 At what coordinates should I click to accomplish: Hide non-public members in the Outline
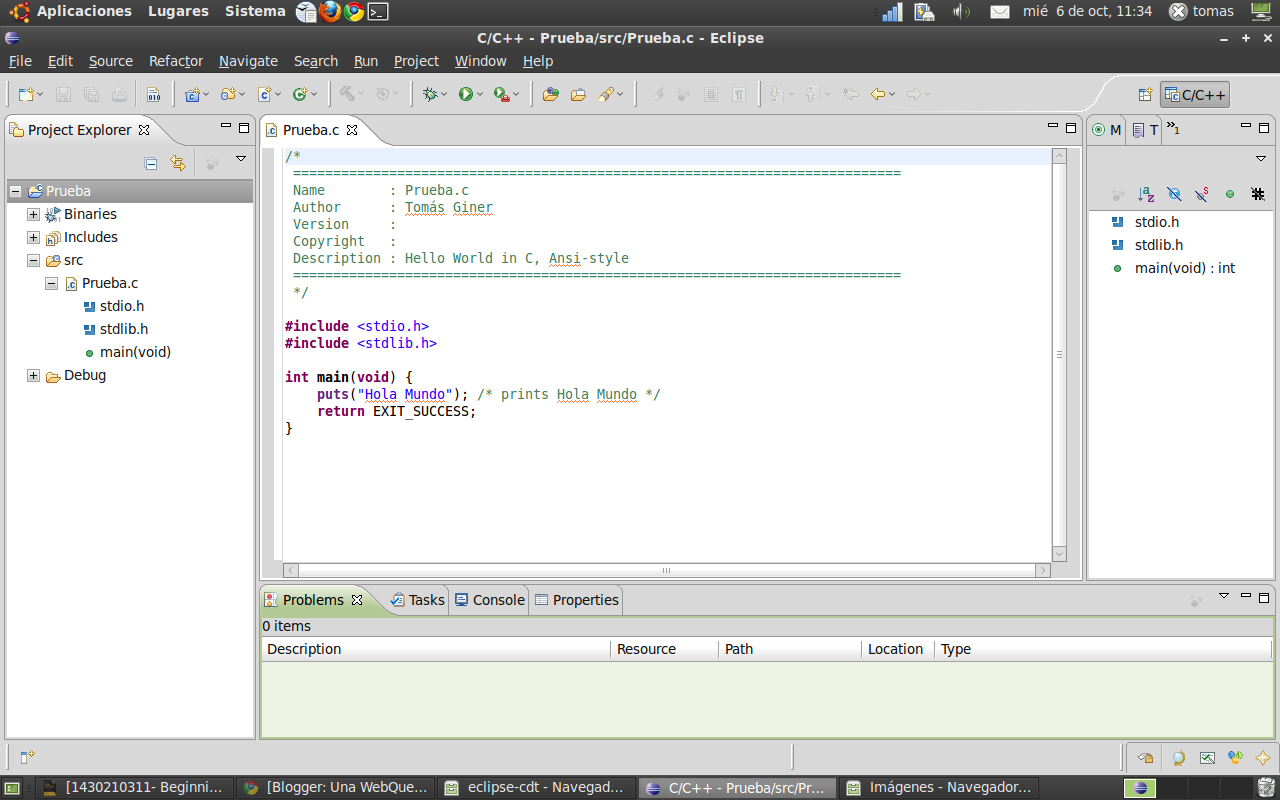point(1230,194)
